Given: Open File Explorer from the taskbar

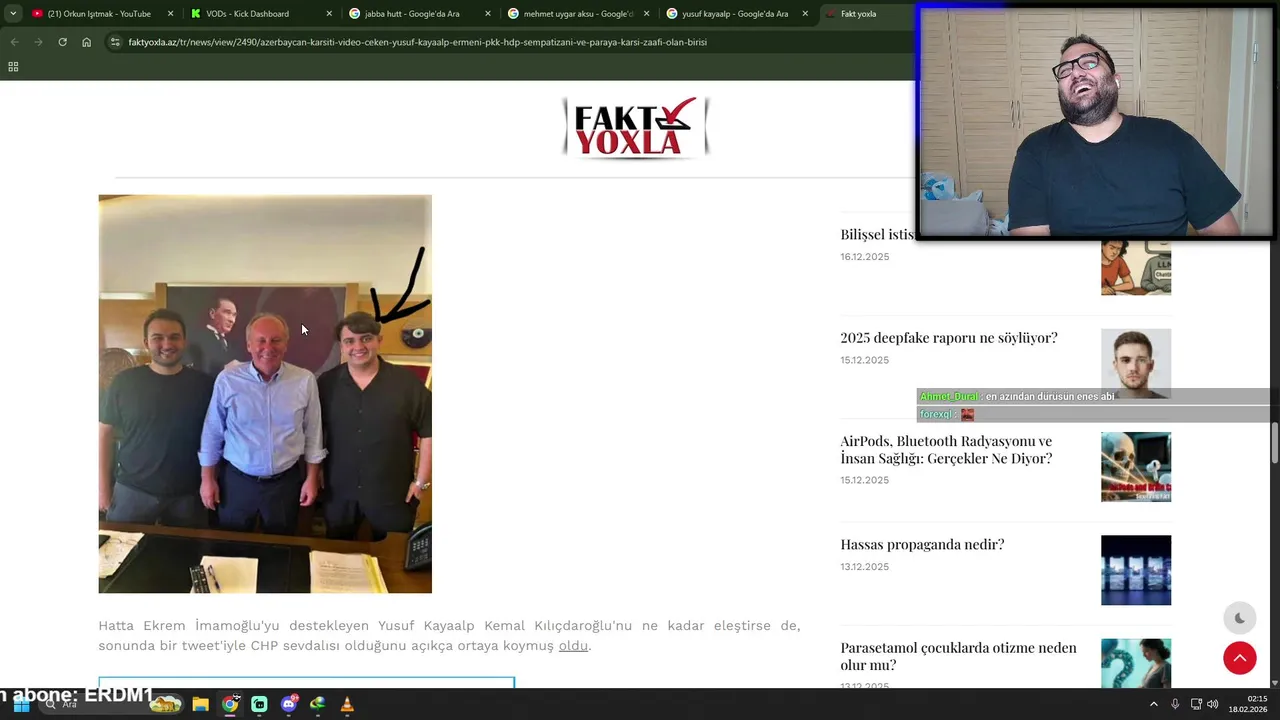Looking at the screenshot, I should [x=200, y=704].
